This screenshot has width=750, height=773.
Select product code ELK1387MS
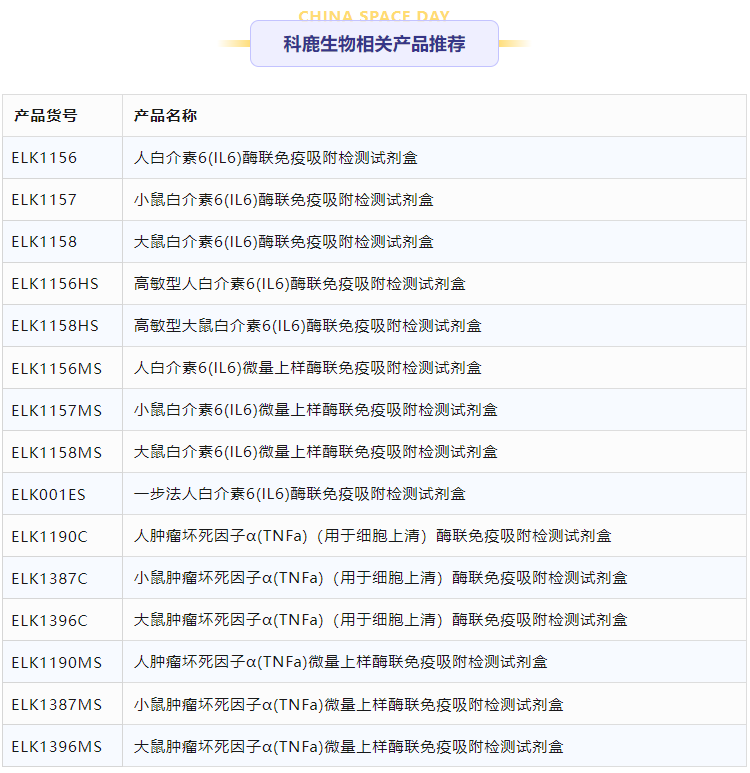[x=57, y=704]
